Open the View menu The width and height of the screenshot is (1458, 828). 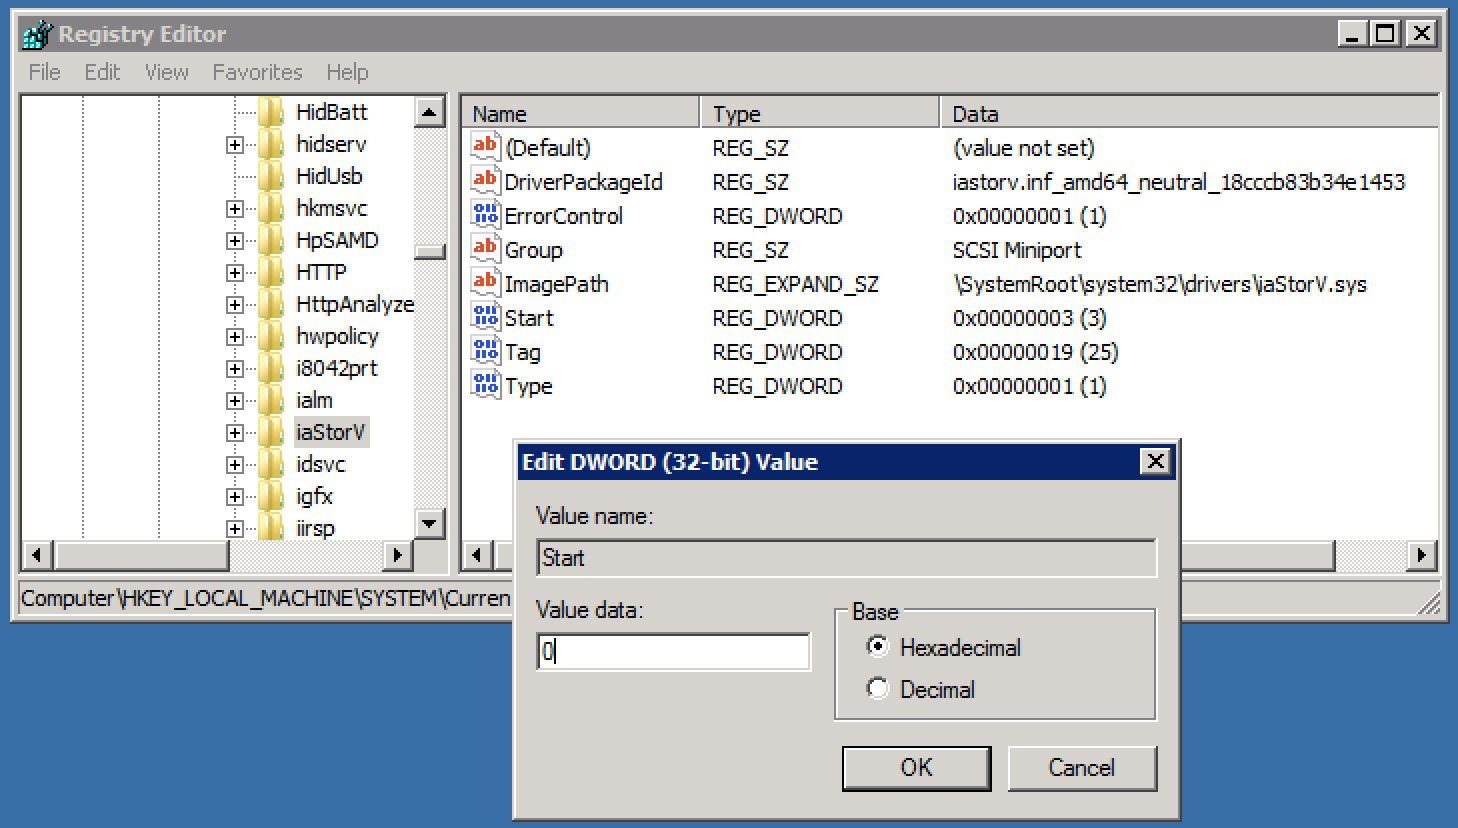click(166, 72)
